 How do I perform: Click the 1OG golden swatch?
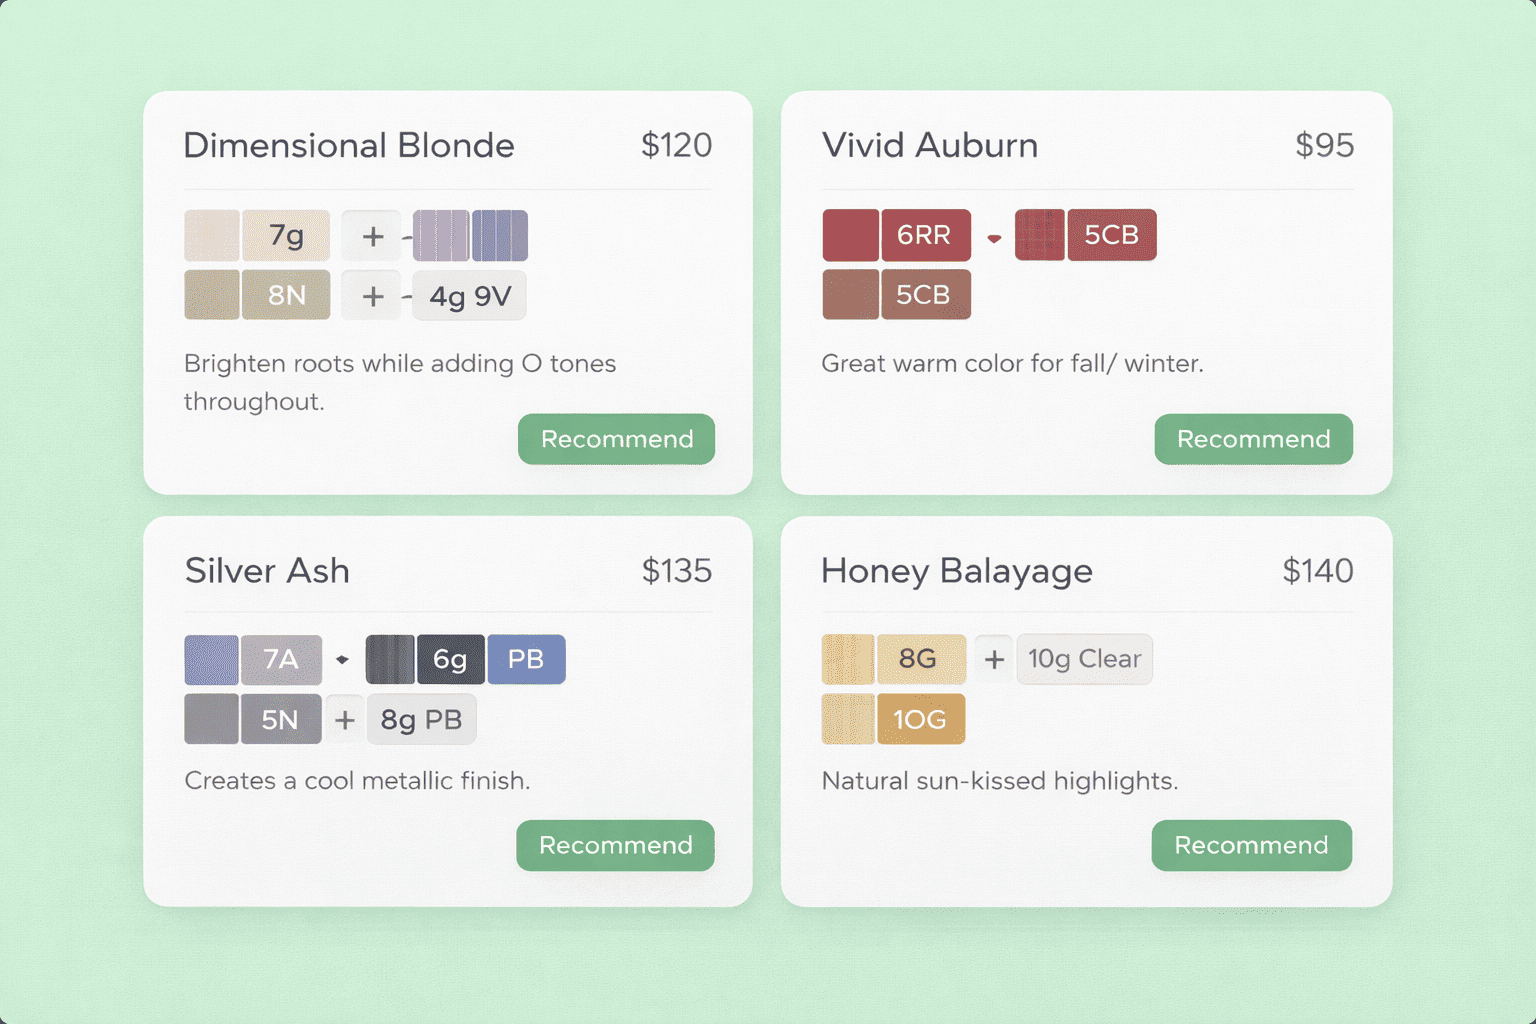(x=921, y=719)
